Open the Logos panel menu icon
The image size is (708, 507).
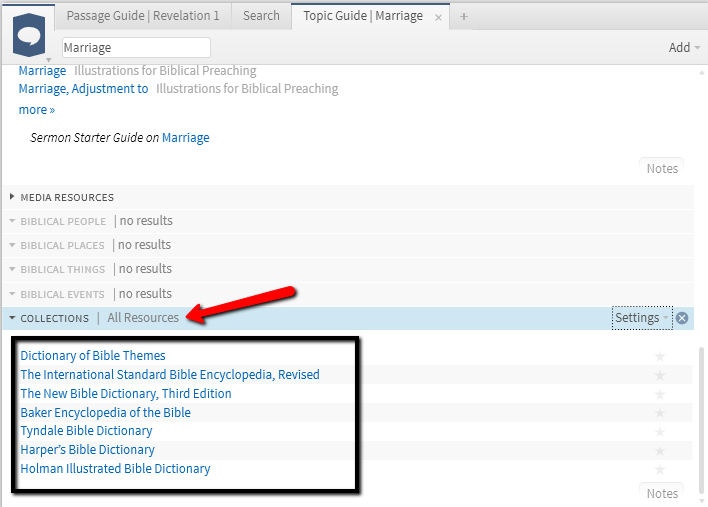(29, 35)
